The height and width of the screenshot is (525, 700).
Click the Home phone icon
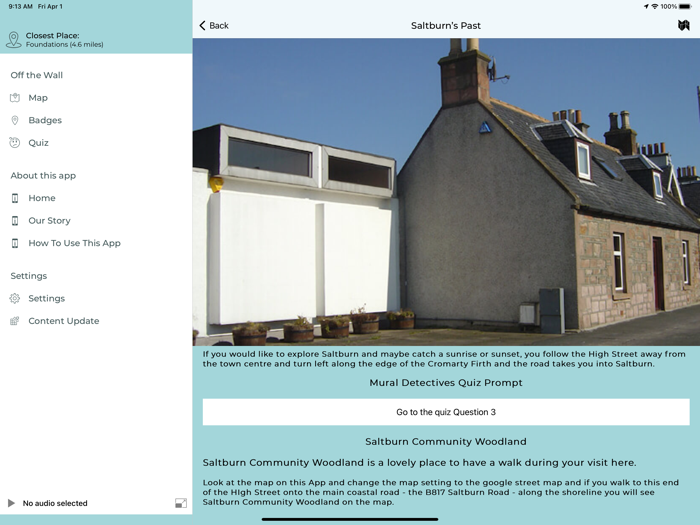click(x=15, y=198)
